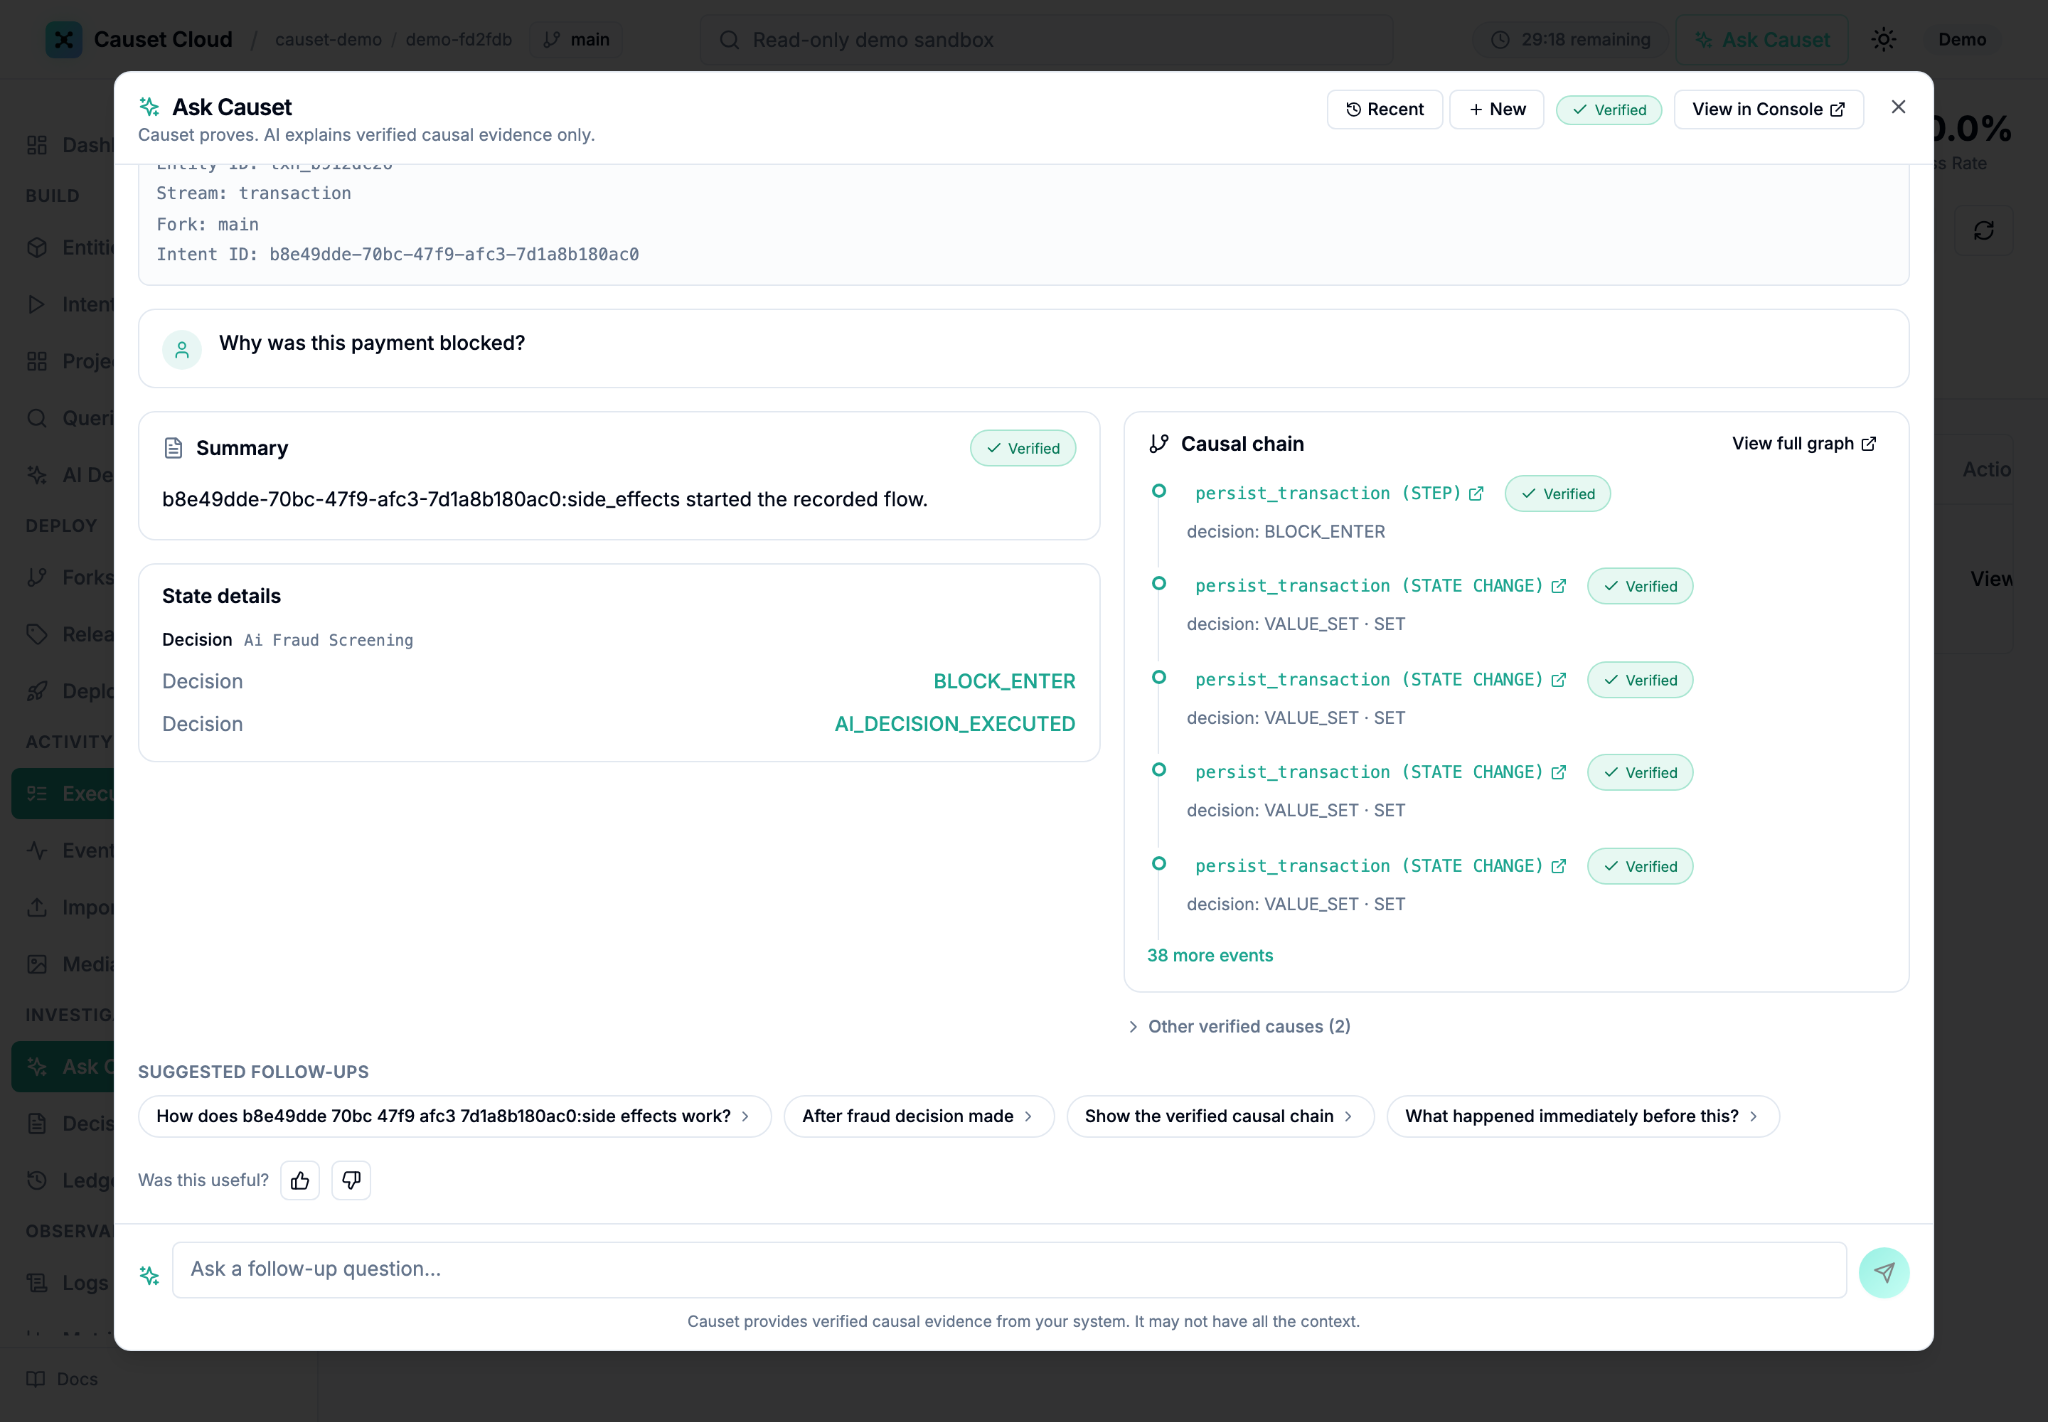Focus the follow-up question input field
2048x1422 pixels.
[1009, 1270]
